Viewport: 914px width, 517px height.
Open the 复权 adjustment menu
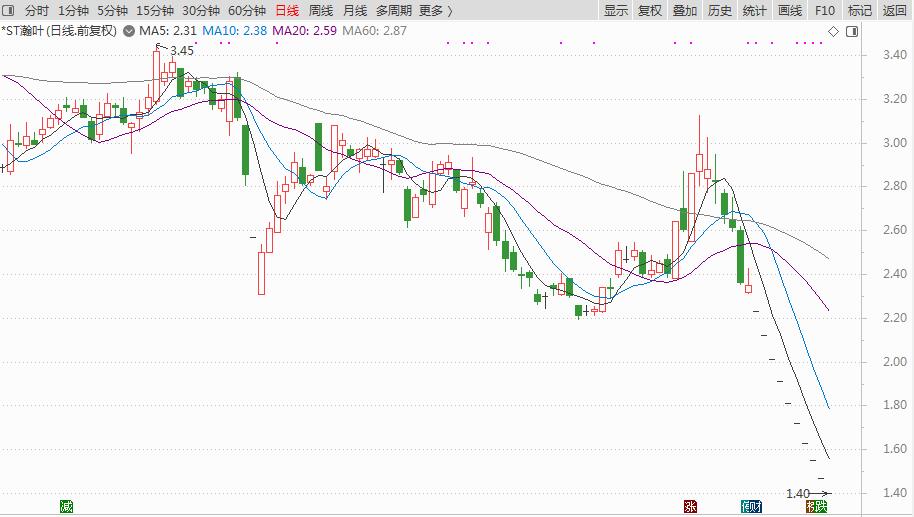coord(650,11)
